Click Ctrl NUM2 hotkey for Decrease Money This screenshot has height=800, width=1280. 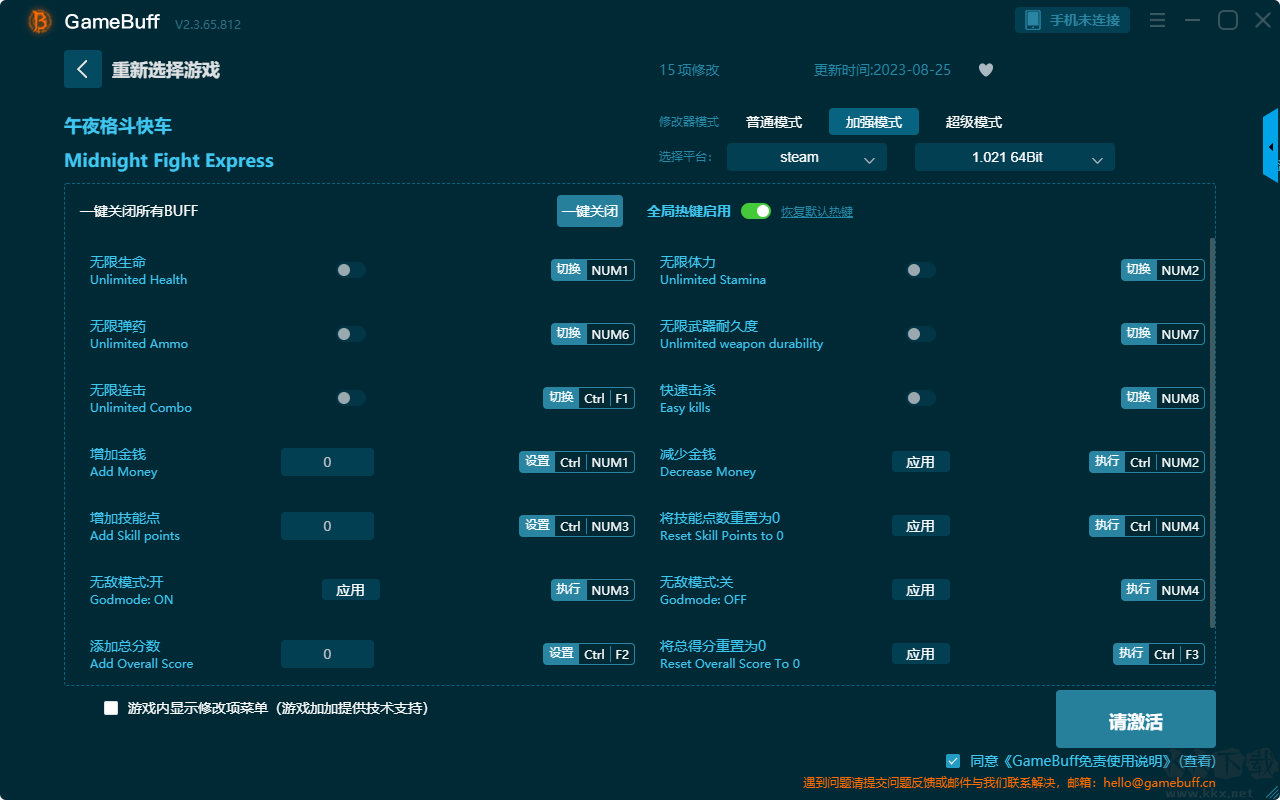(x=1147, y=462)
